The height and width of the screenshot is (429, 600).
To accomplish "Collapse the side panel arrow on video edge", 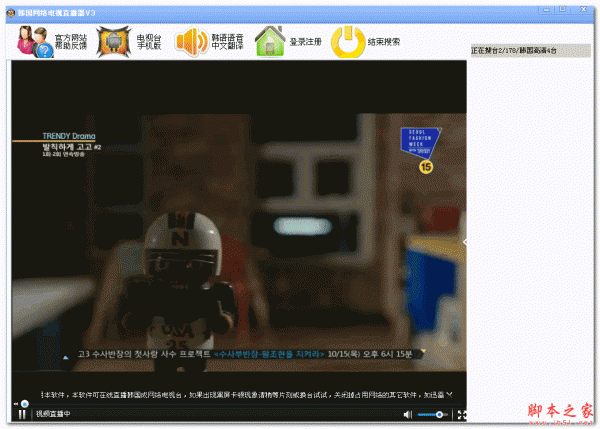I will (x=465, y=241).
